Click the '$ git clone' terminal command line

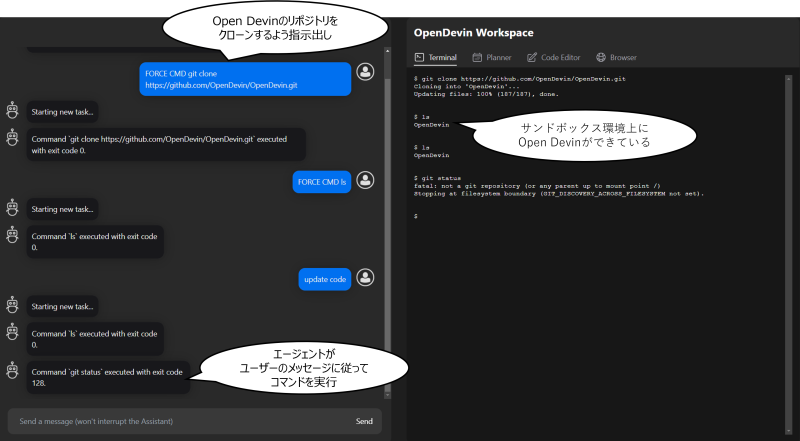519,79
